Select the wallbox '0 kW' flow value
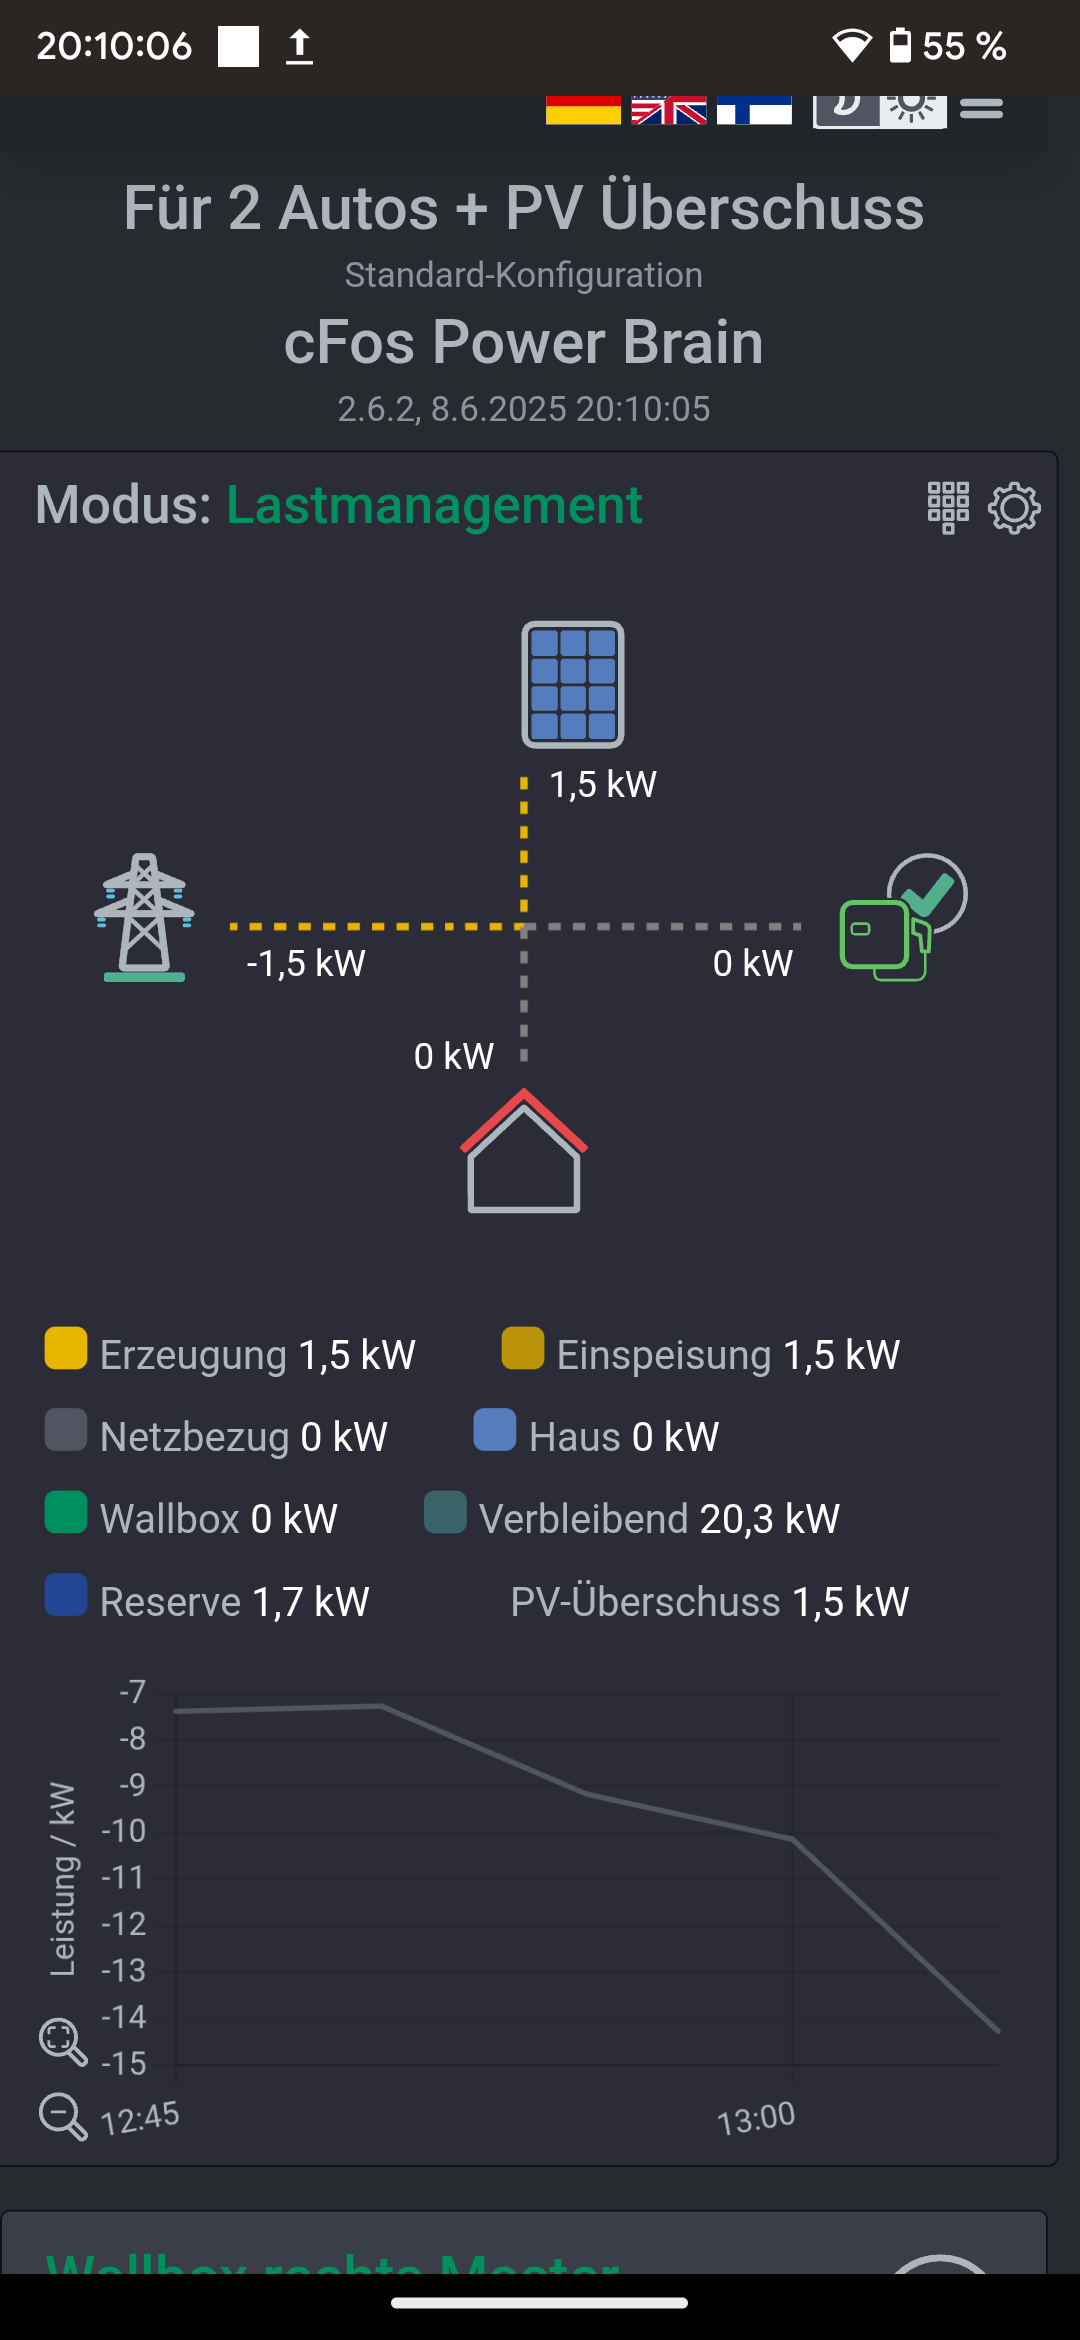The width and height of the screenshot is (1080, 2340). (x=753, y=963)
